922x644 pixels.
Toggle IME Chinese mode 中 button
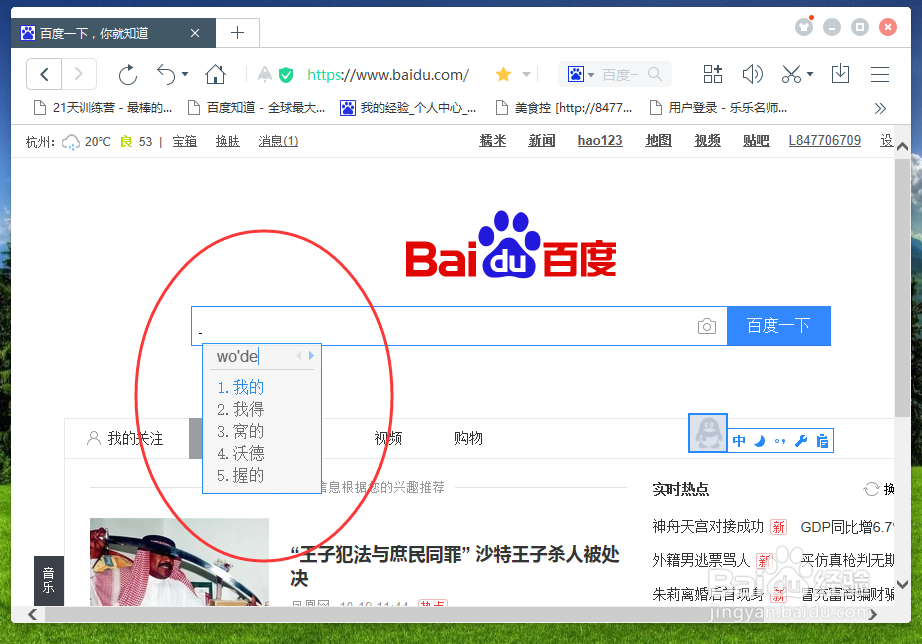click(739, 441)
